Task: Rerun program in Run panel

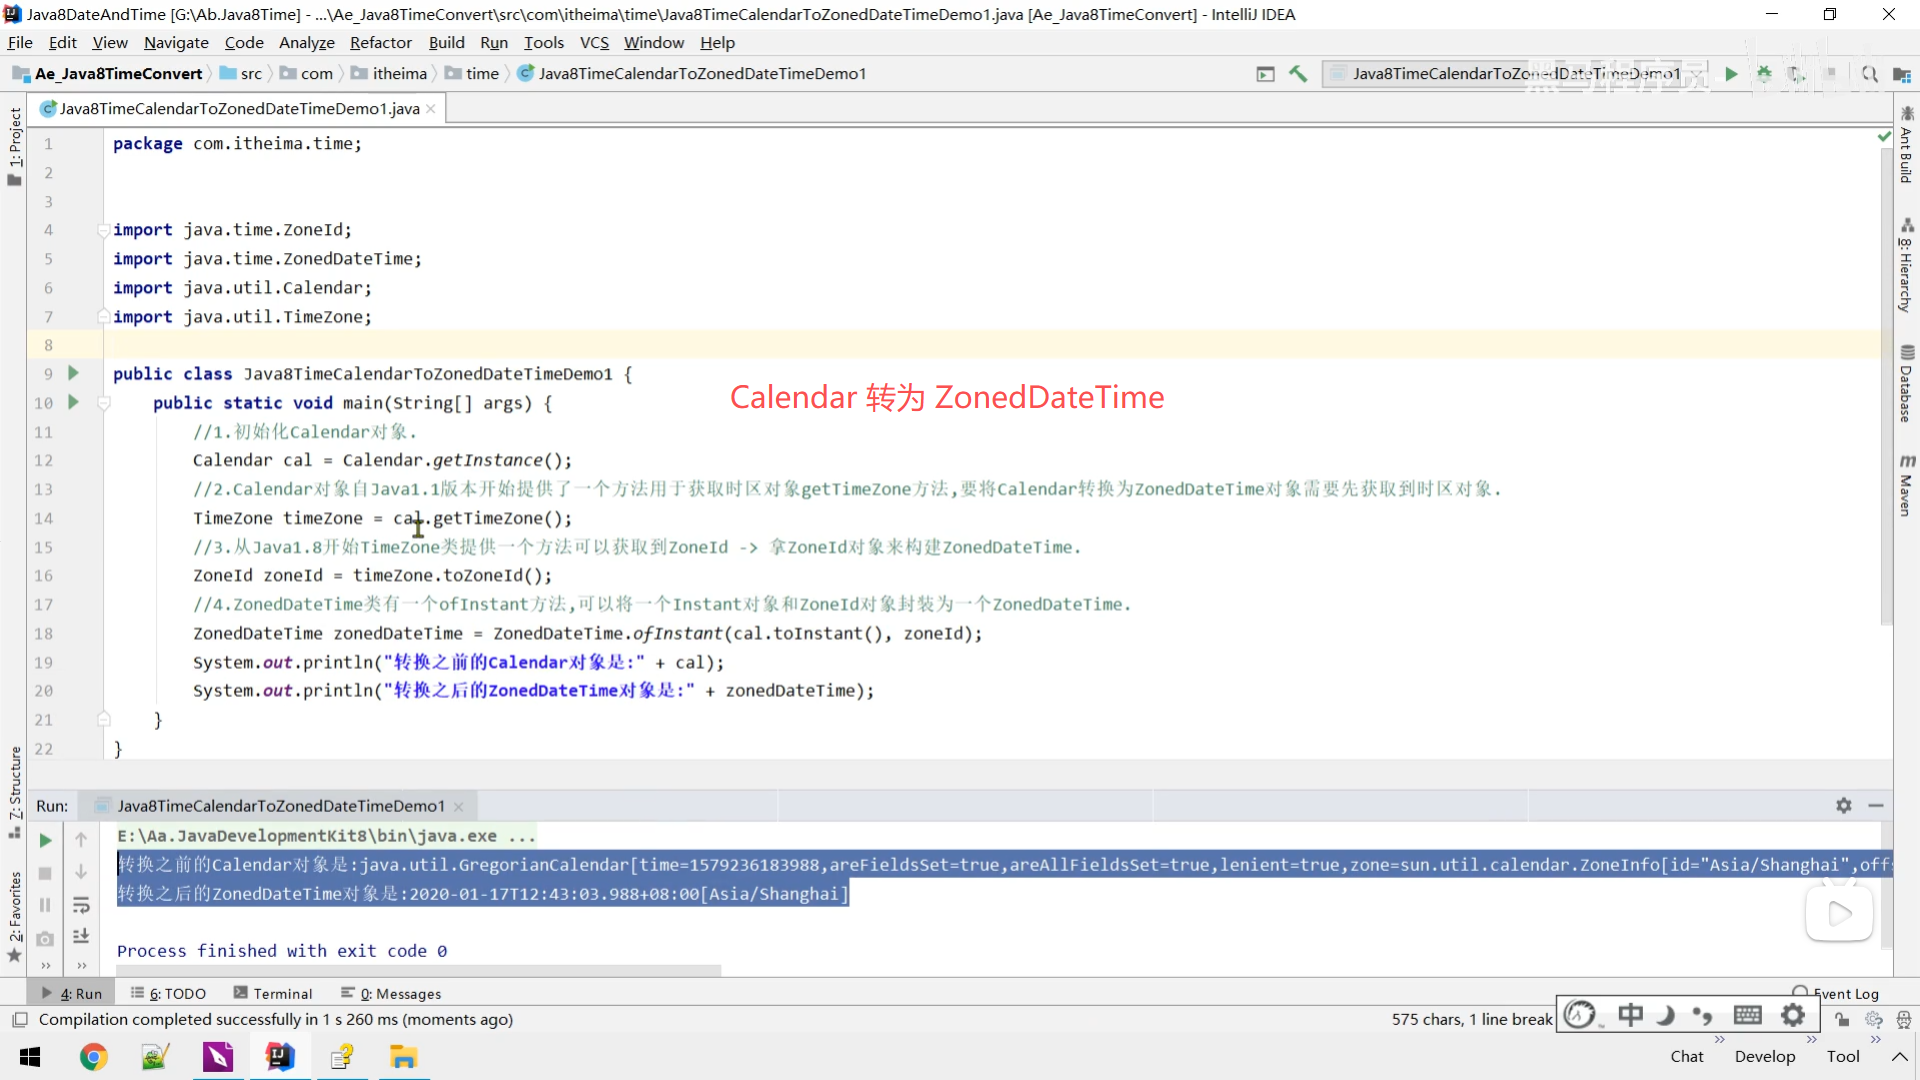Action: [x=45, y=841]
